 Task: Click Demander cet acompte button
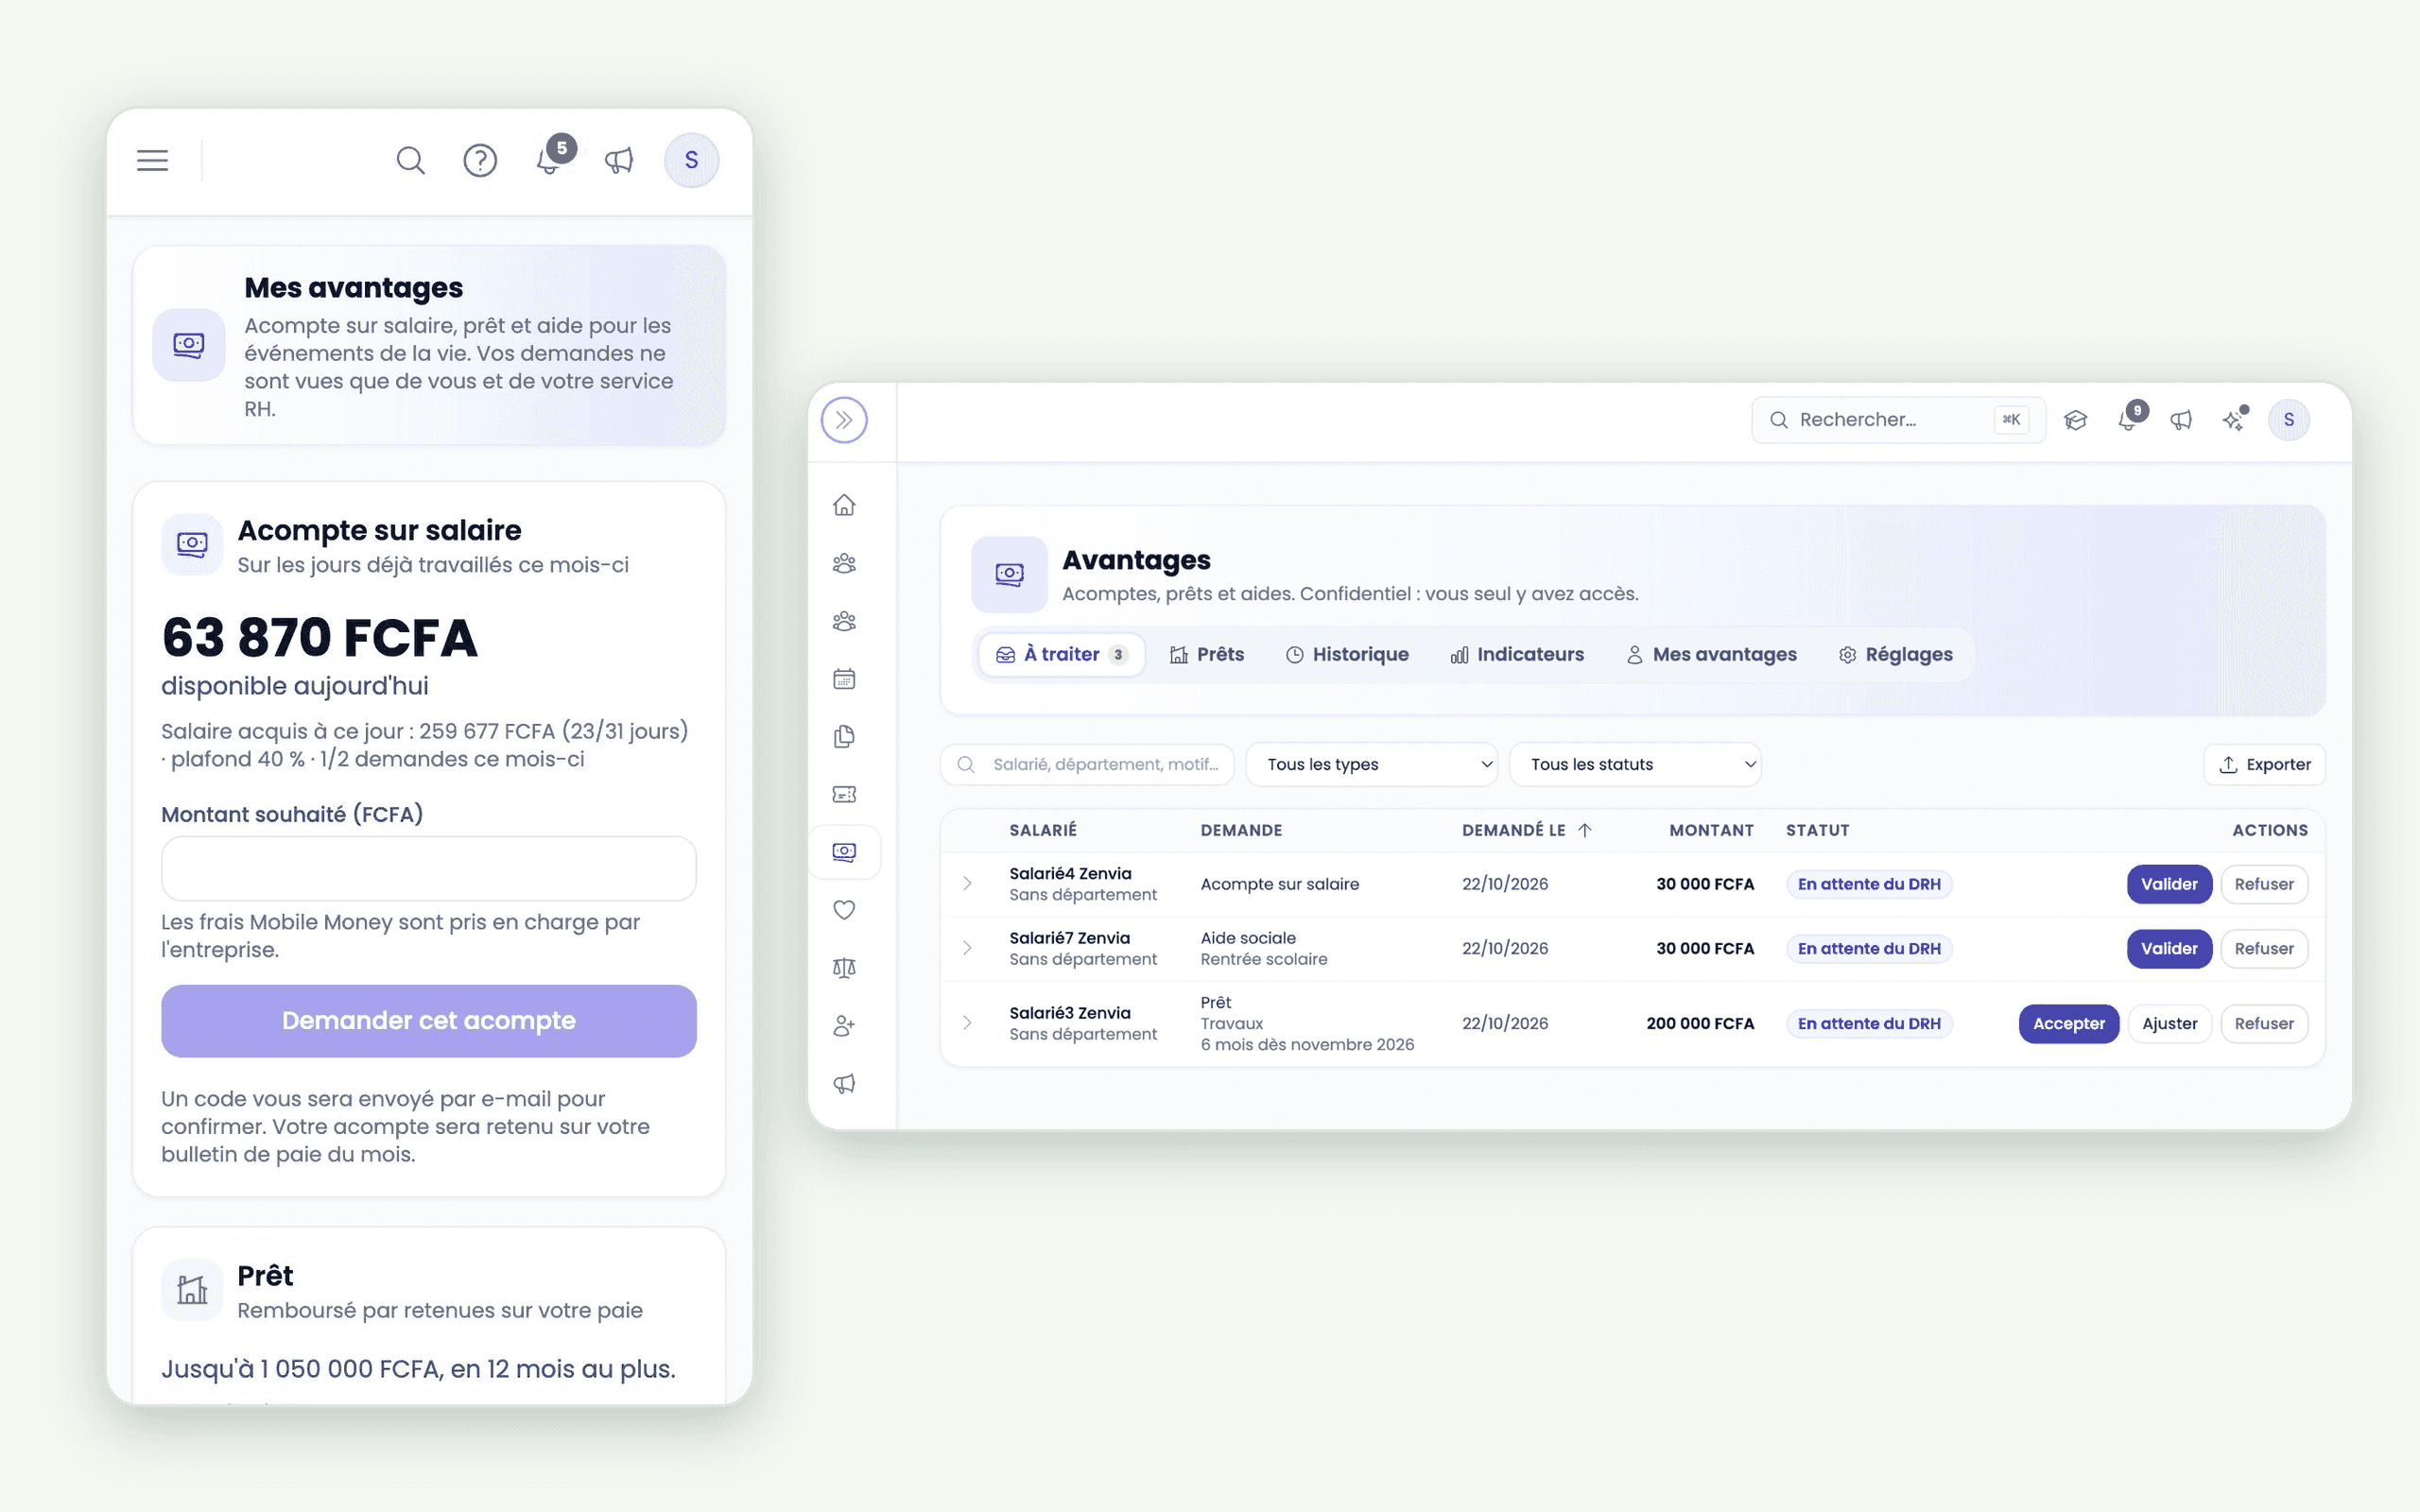click(x=428, y=1021)
